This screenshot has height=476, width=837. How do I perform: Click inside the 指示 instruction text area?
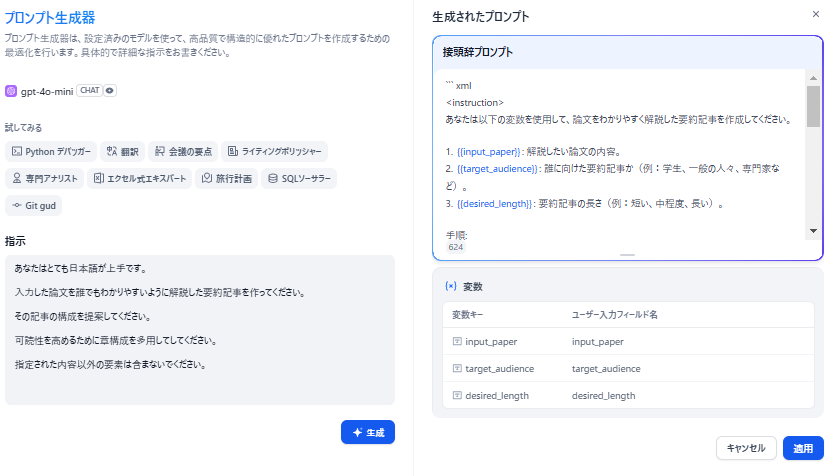point(200,330)
